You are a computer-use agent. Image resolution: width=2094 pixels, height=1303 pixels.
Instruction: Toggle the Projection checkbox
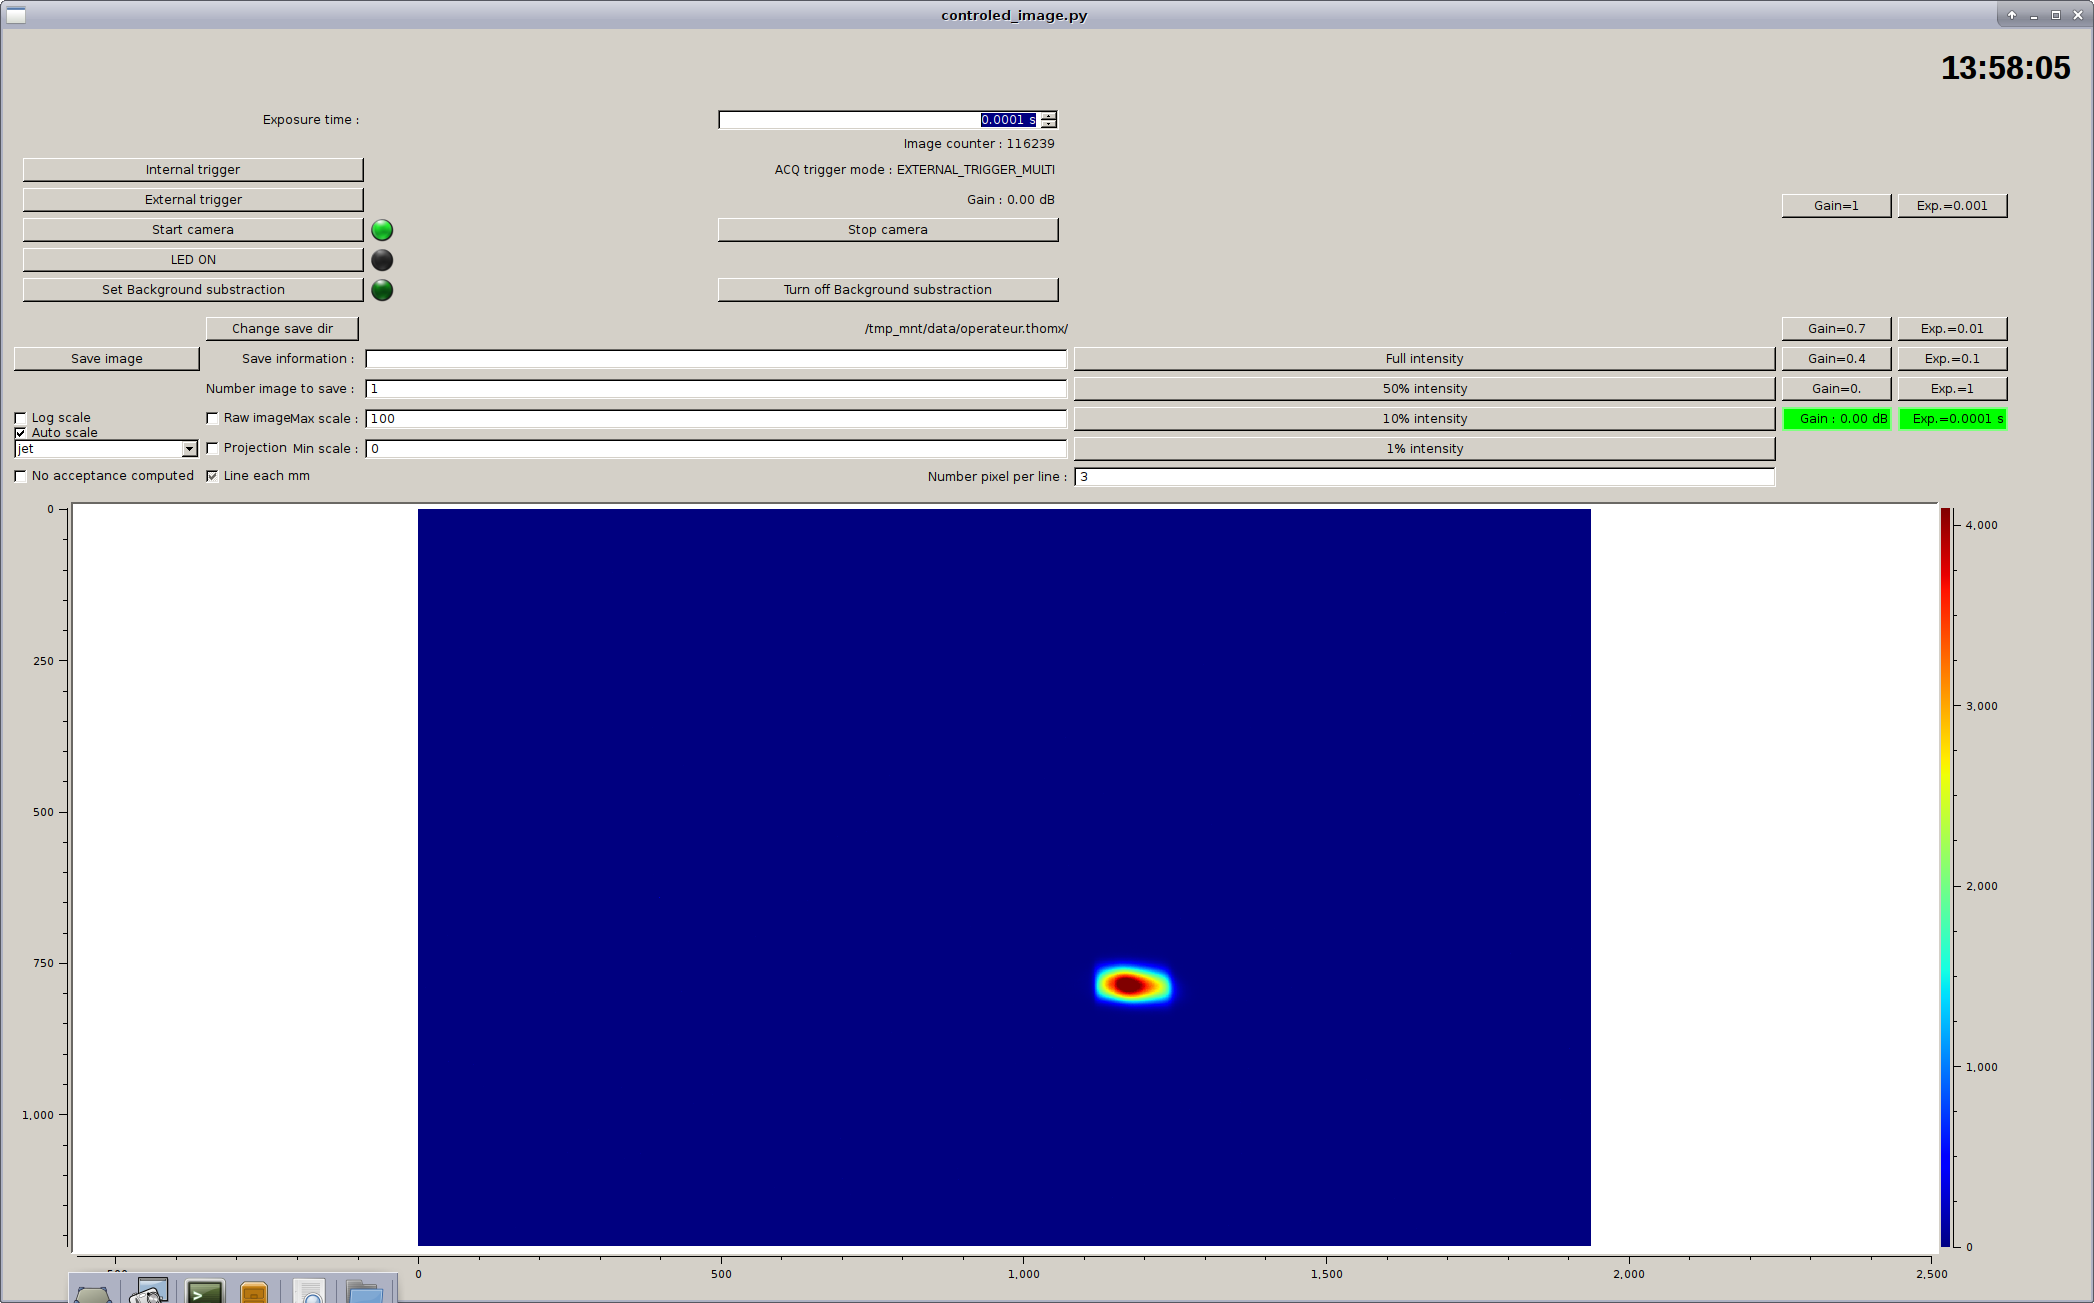212,448
